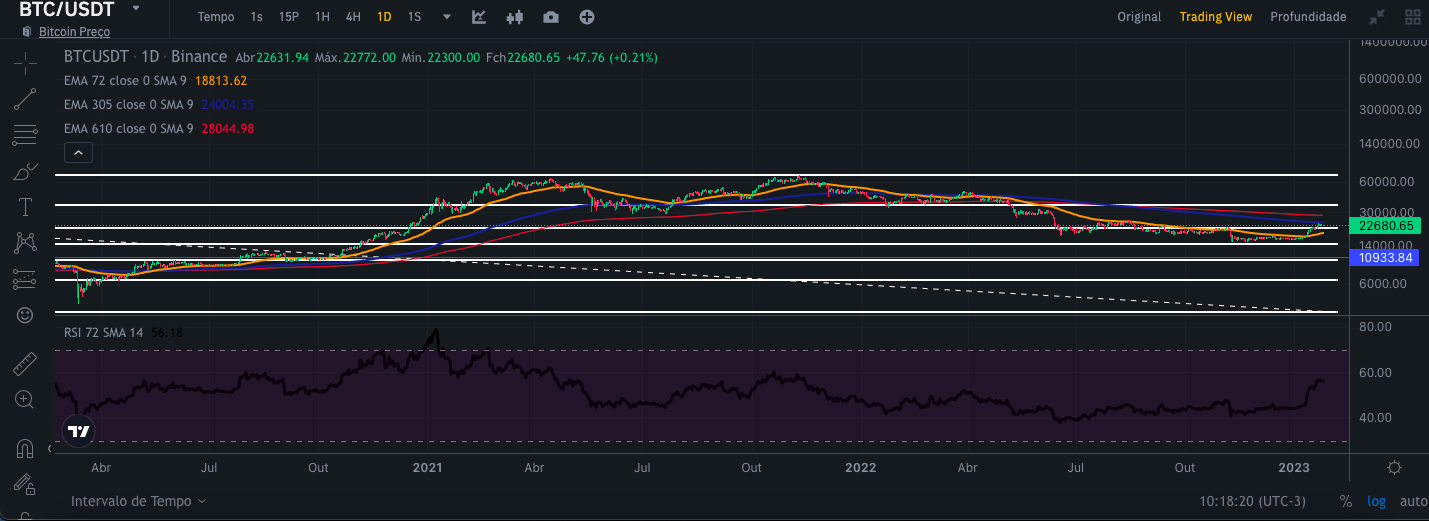Open the prediction and measurement tools
Screen dimensions: 1429x521
click(25, 279)
